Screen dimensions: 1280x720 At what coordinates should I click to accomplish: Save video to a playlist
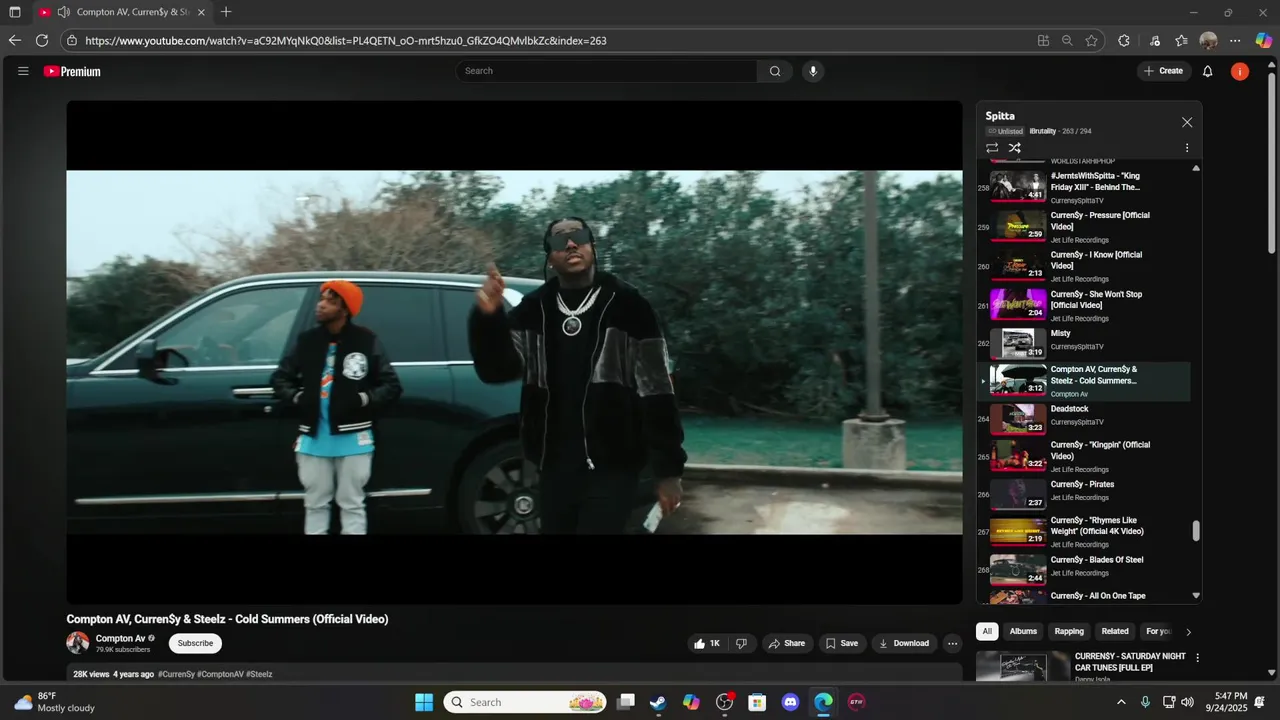pos(841,644)
